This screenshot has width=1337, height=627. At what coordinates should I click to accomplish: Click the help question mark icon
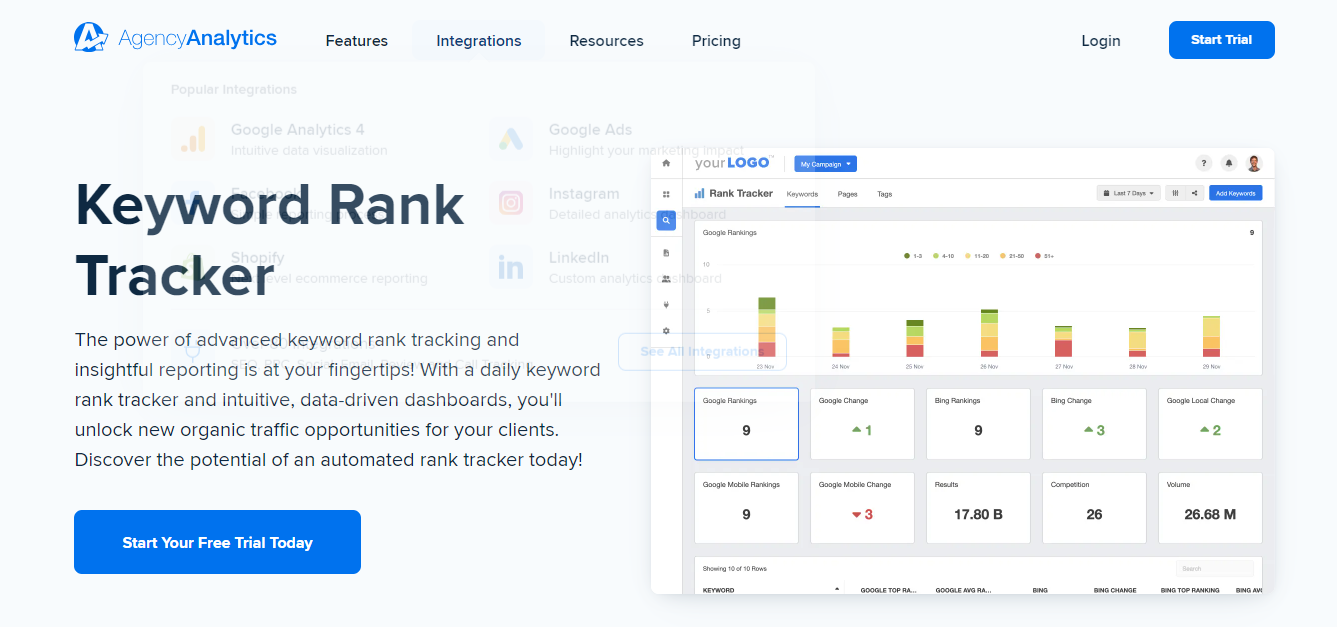(x=1204, y=163)
